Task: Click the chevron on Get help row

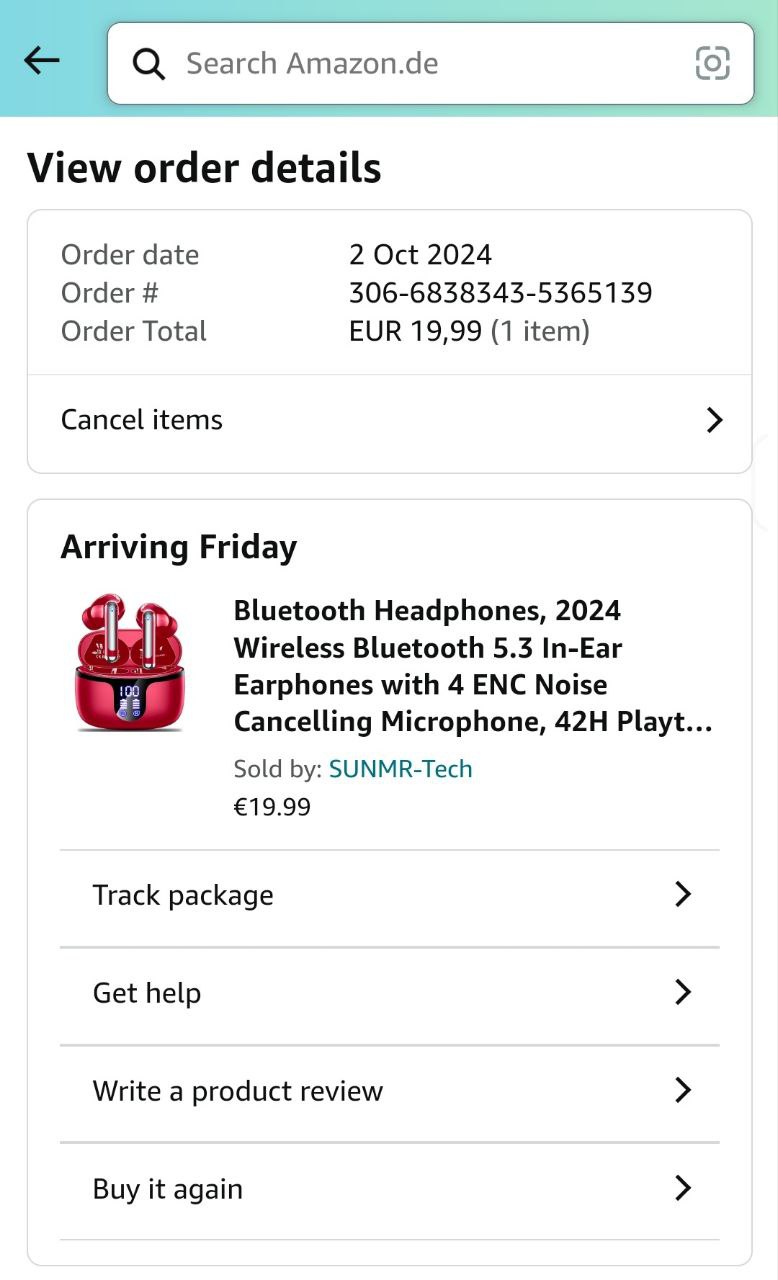Action: click(683, 992)
